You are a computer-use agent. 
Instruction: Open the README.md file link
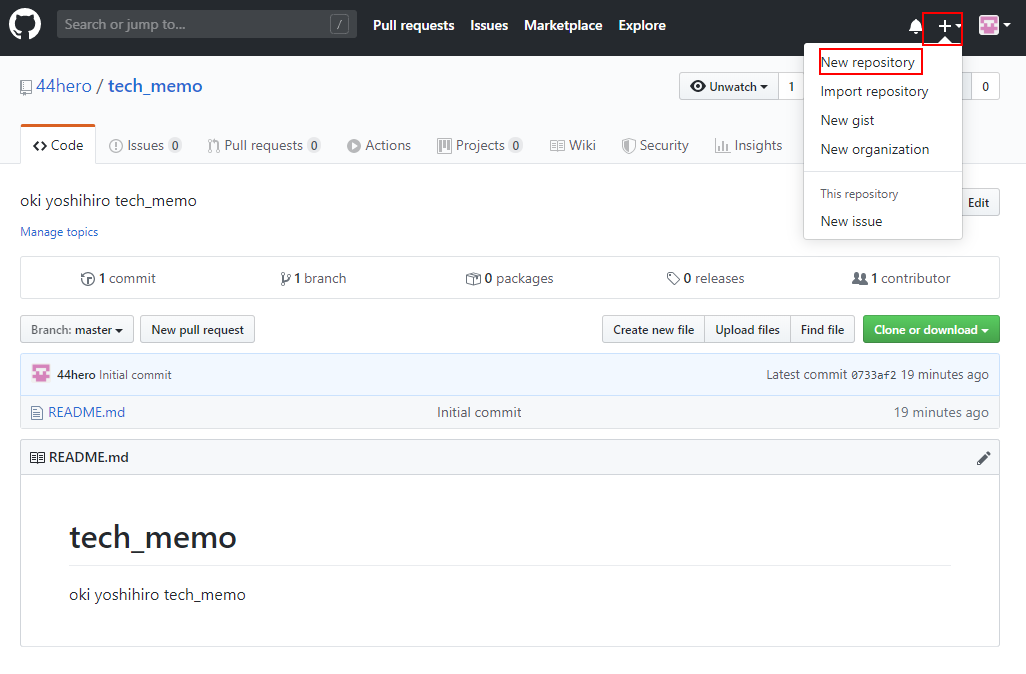click(86, 412)
